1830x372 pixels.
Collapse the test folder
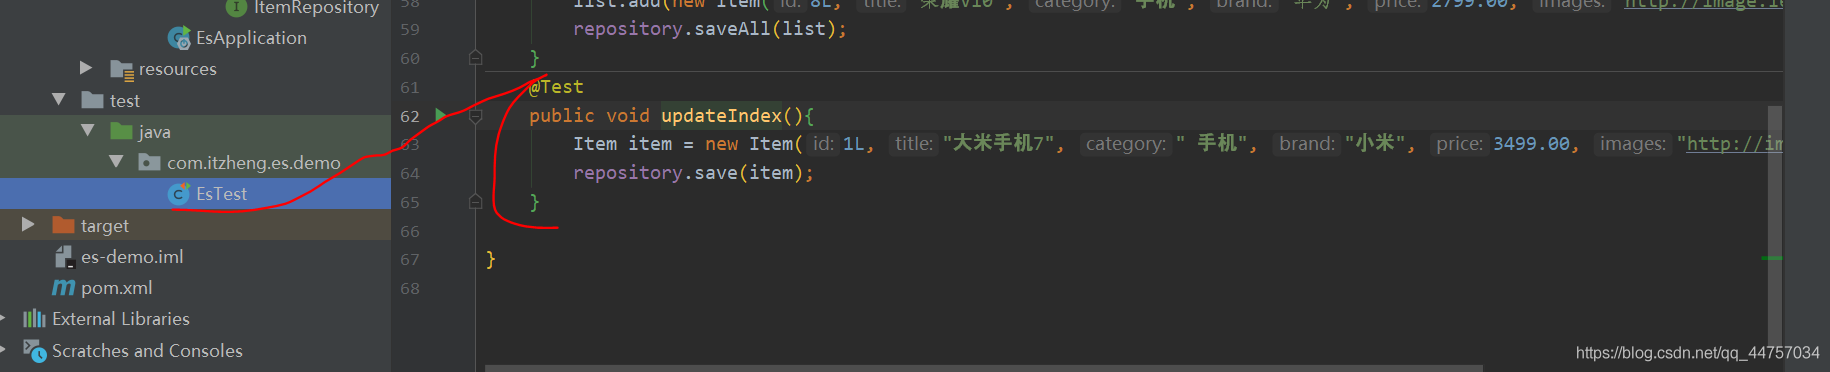[58, 100]
